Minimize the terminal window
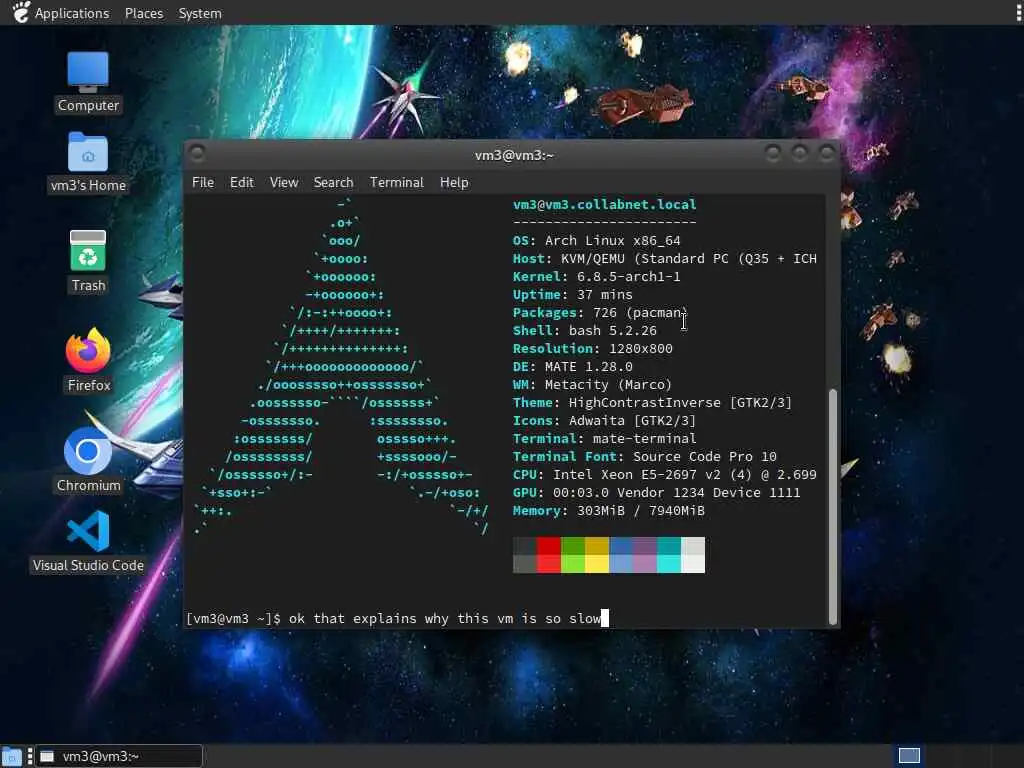Screen dimensions: 1024x768 [x=773, y=153]
